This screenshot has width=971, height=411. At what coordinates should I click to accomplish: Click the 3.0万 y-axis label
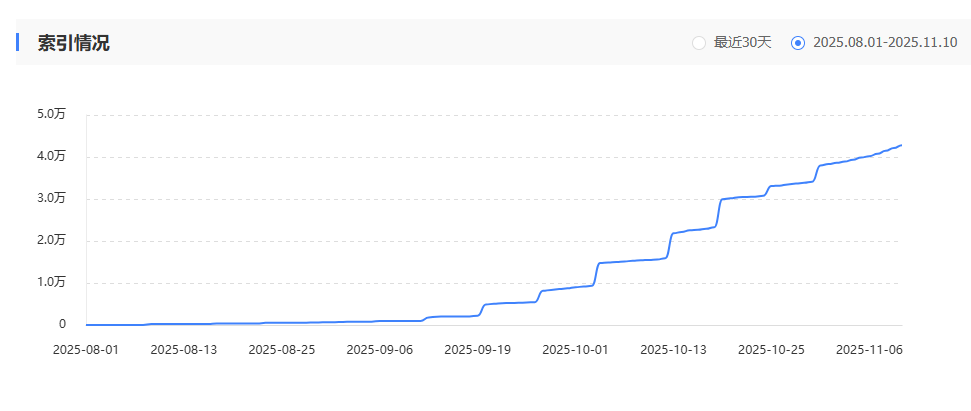52,198
